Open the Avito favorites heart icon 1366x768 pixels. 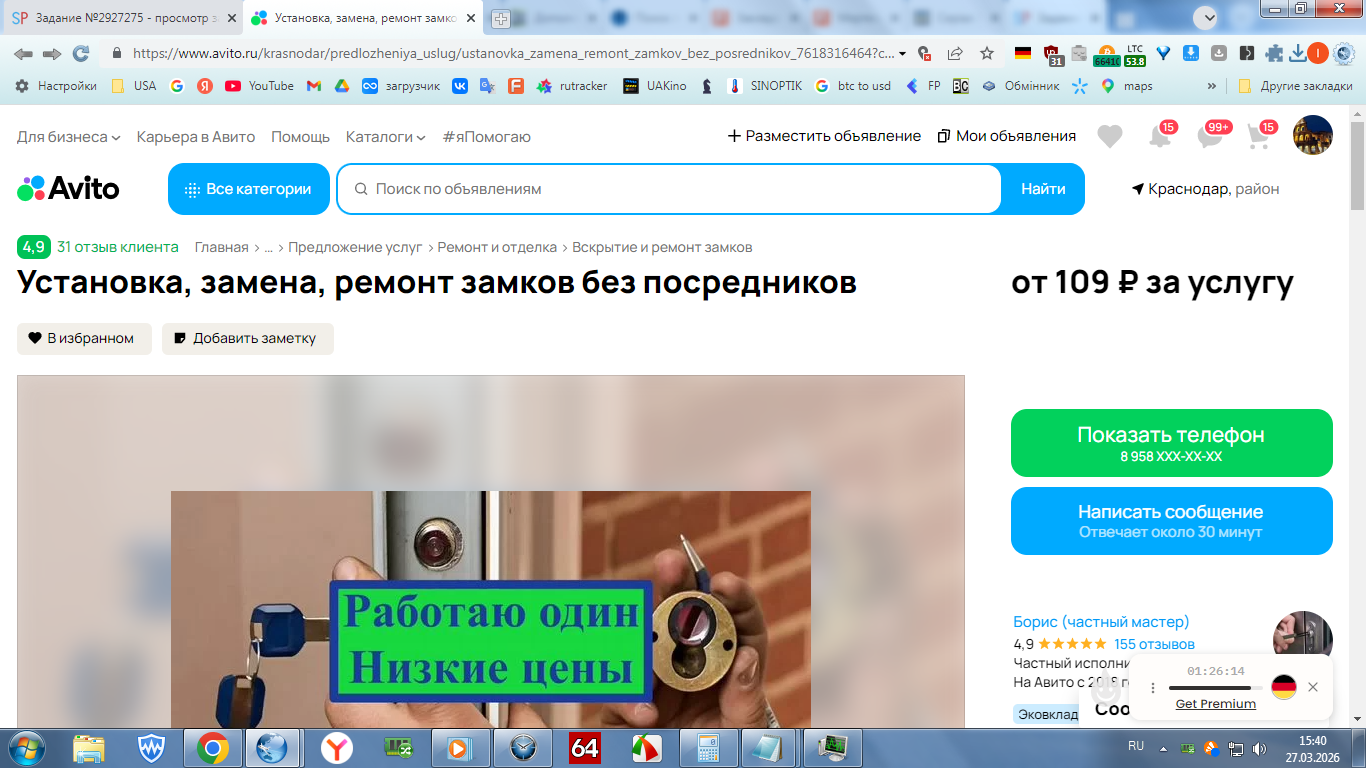[1110, 136]
